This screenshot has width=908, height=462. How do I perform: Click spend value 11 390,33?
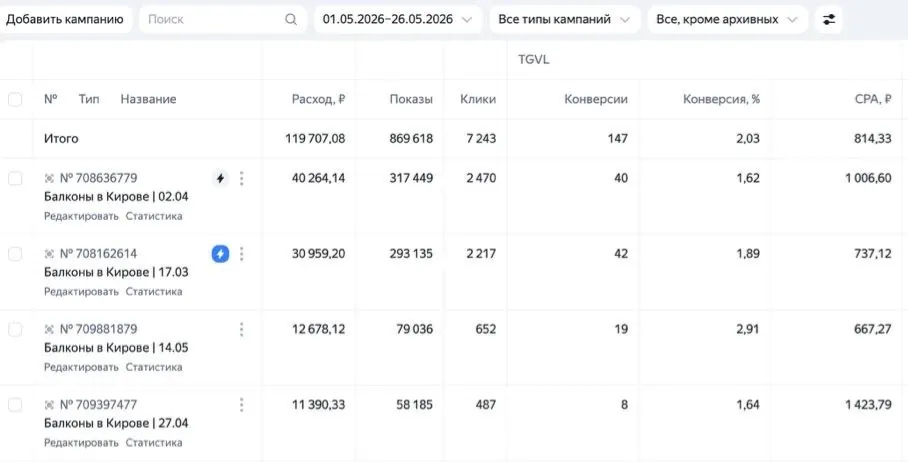[318, 405]
